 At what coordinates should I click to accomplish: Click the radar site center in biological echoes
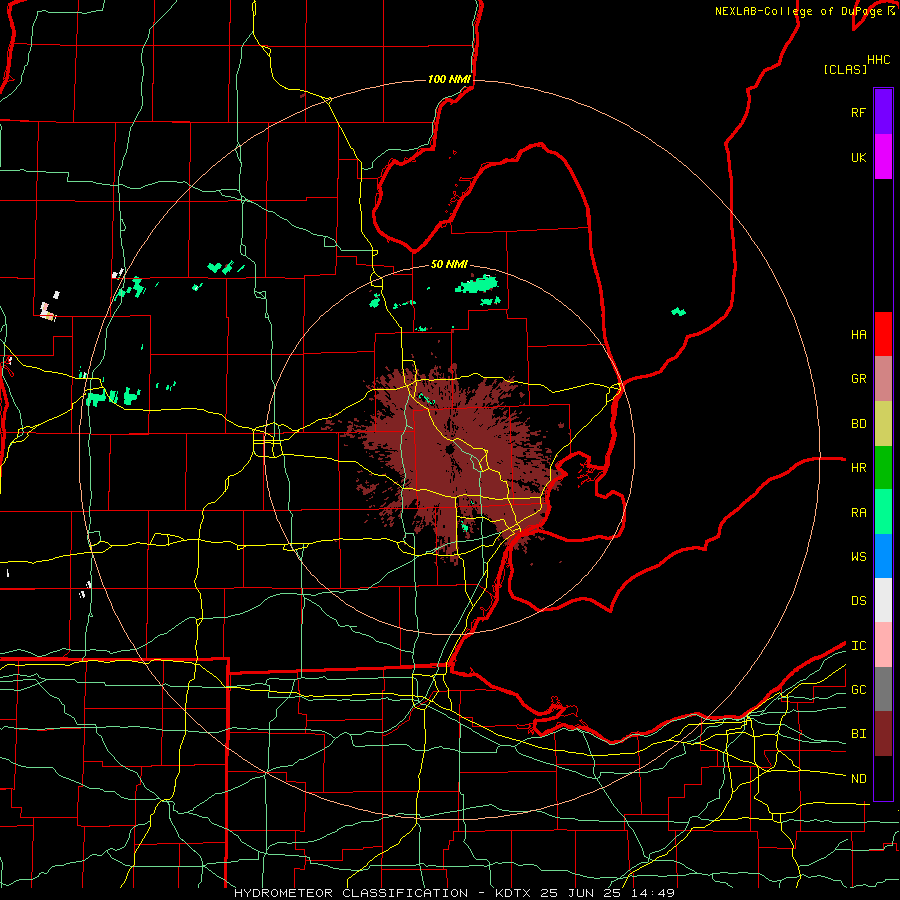pyautogui.click(x=449, y=449)
